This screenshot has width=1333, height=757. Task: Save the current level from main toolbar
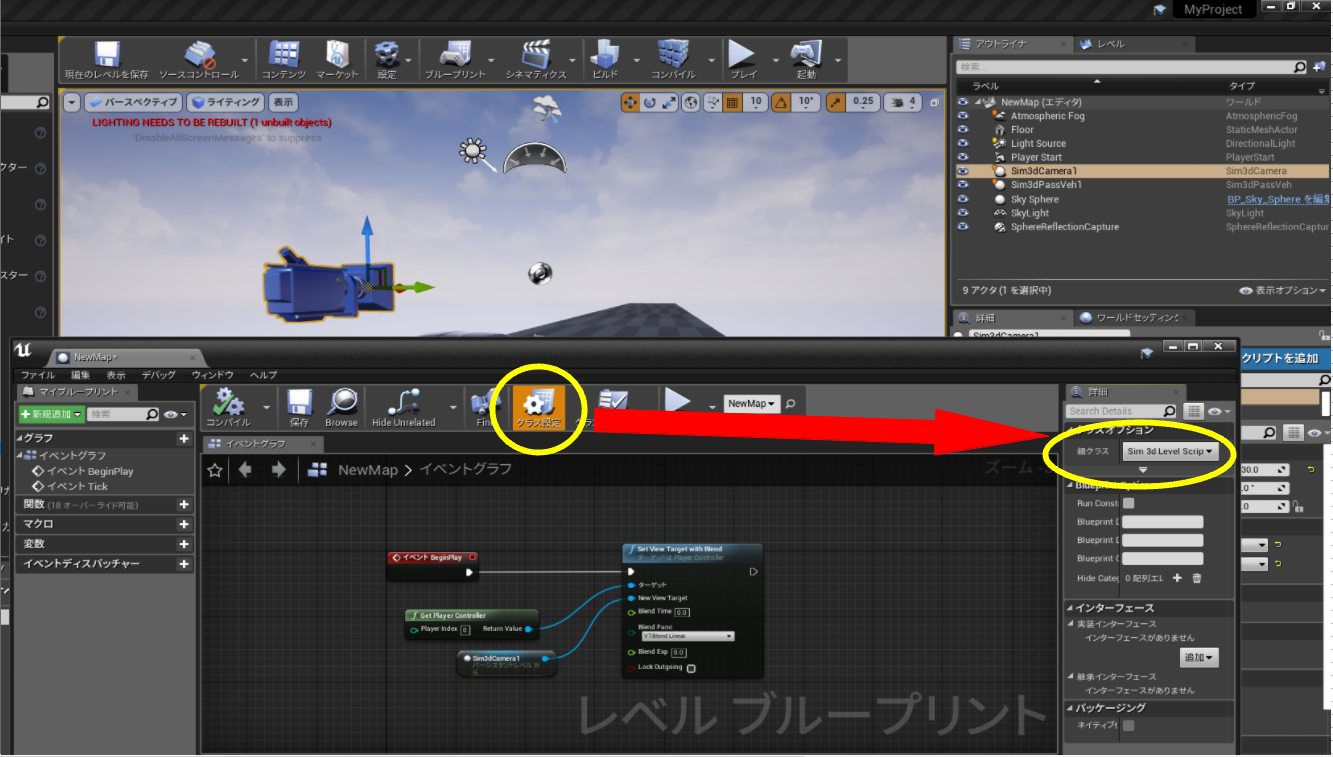coord(106,60)
